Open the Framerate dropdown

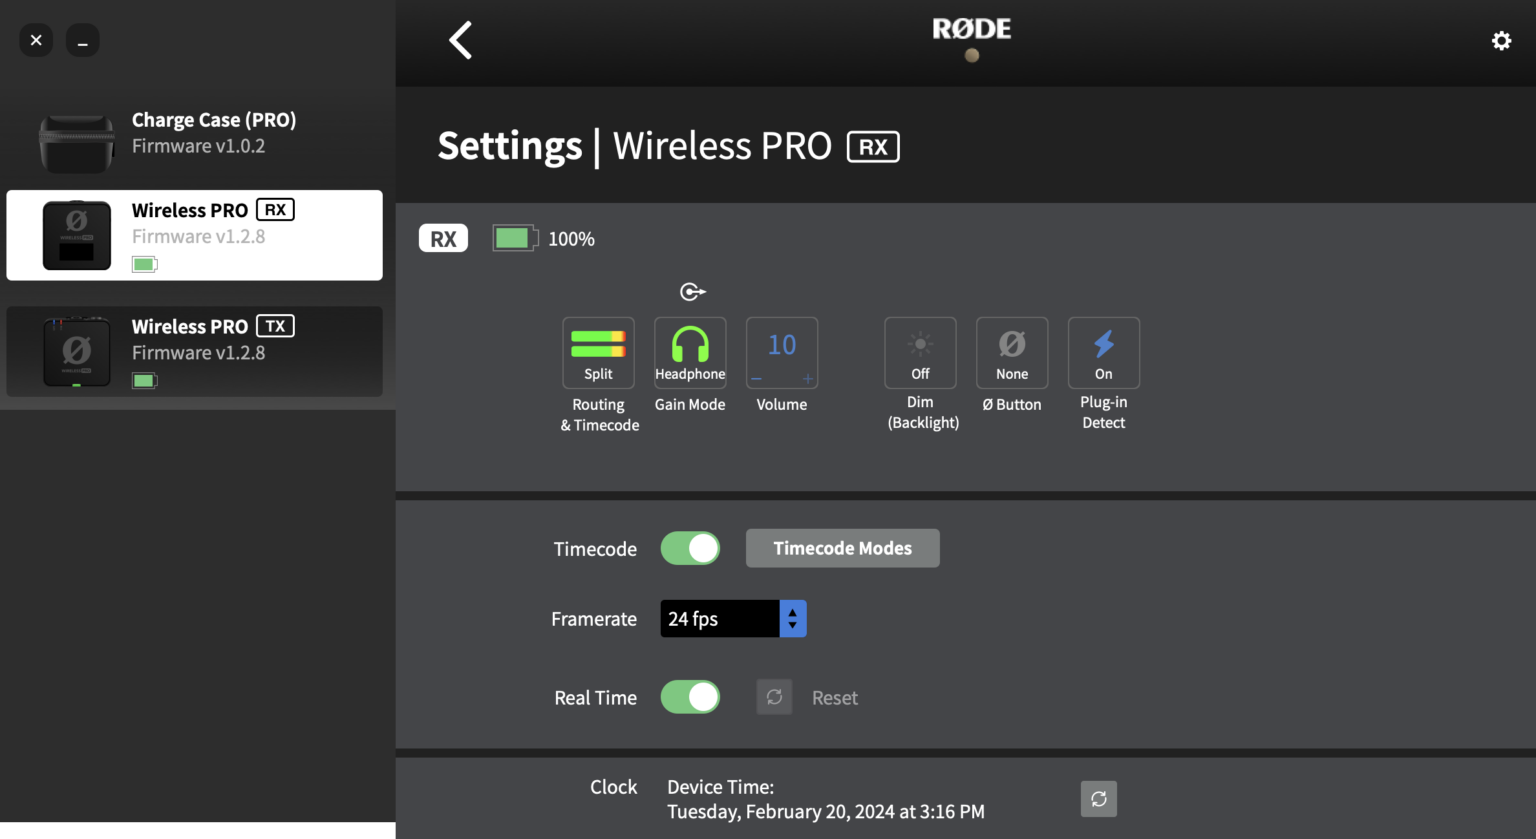(x=792, y=618)
